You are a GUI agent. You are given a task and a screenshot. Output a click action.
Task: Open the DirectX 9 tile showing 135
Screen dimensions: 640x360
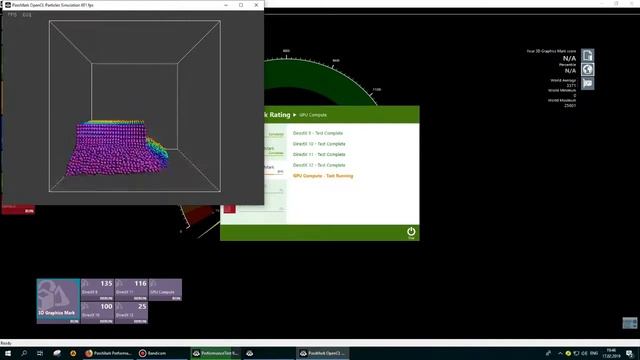point(97,290)
